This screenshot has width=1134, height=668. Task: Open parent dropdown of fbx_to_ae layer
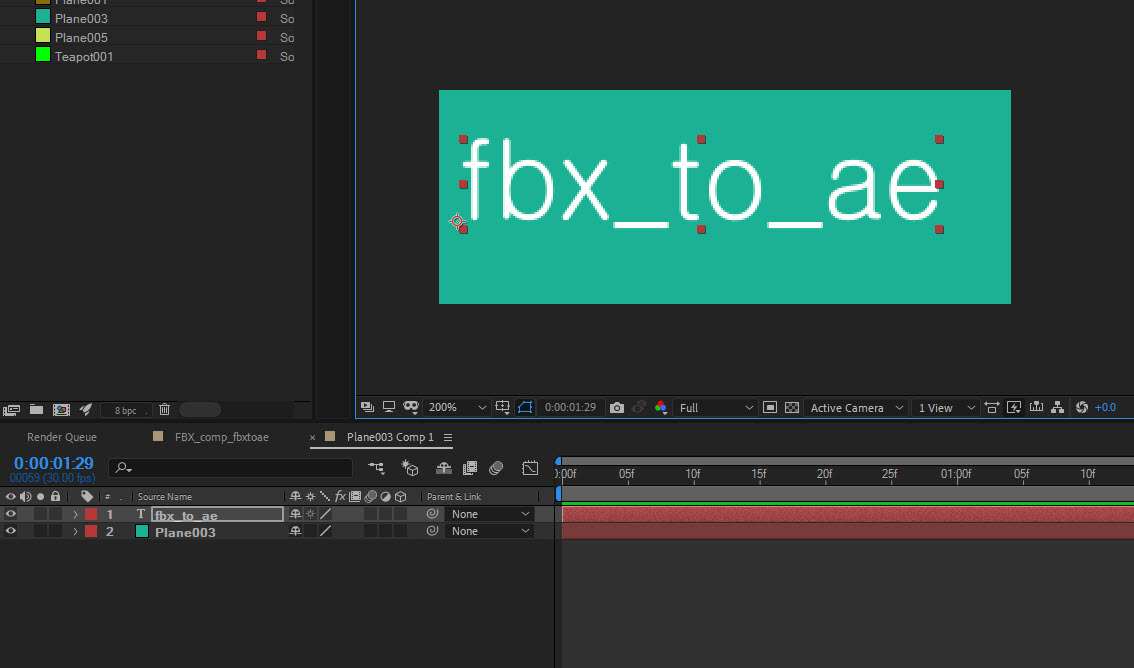[490, 514]
